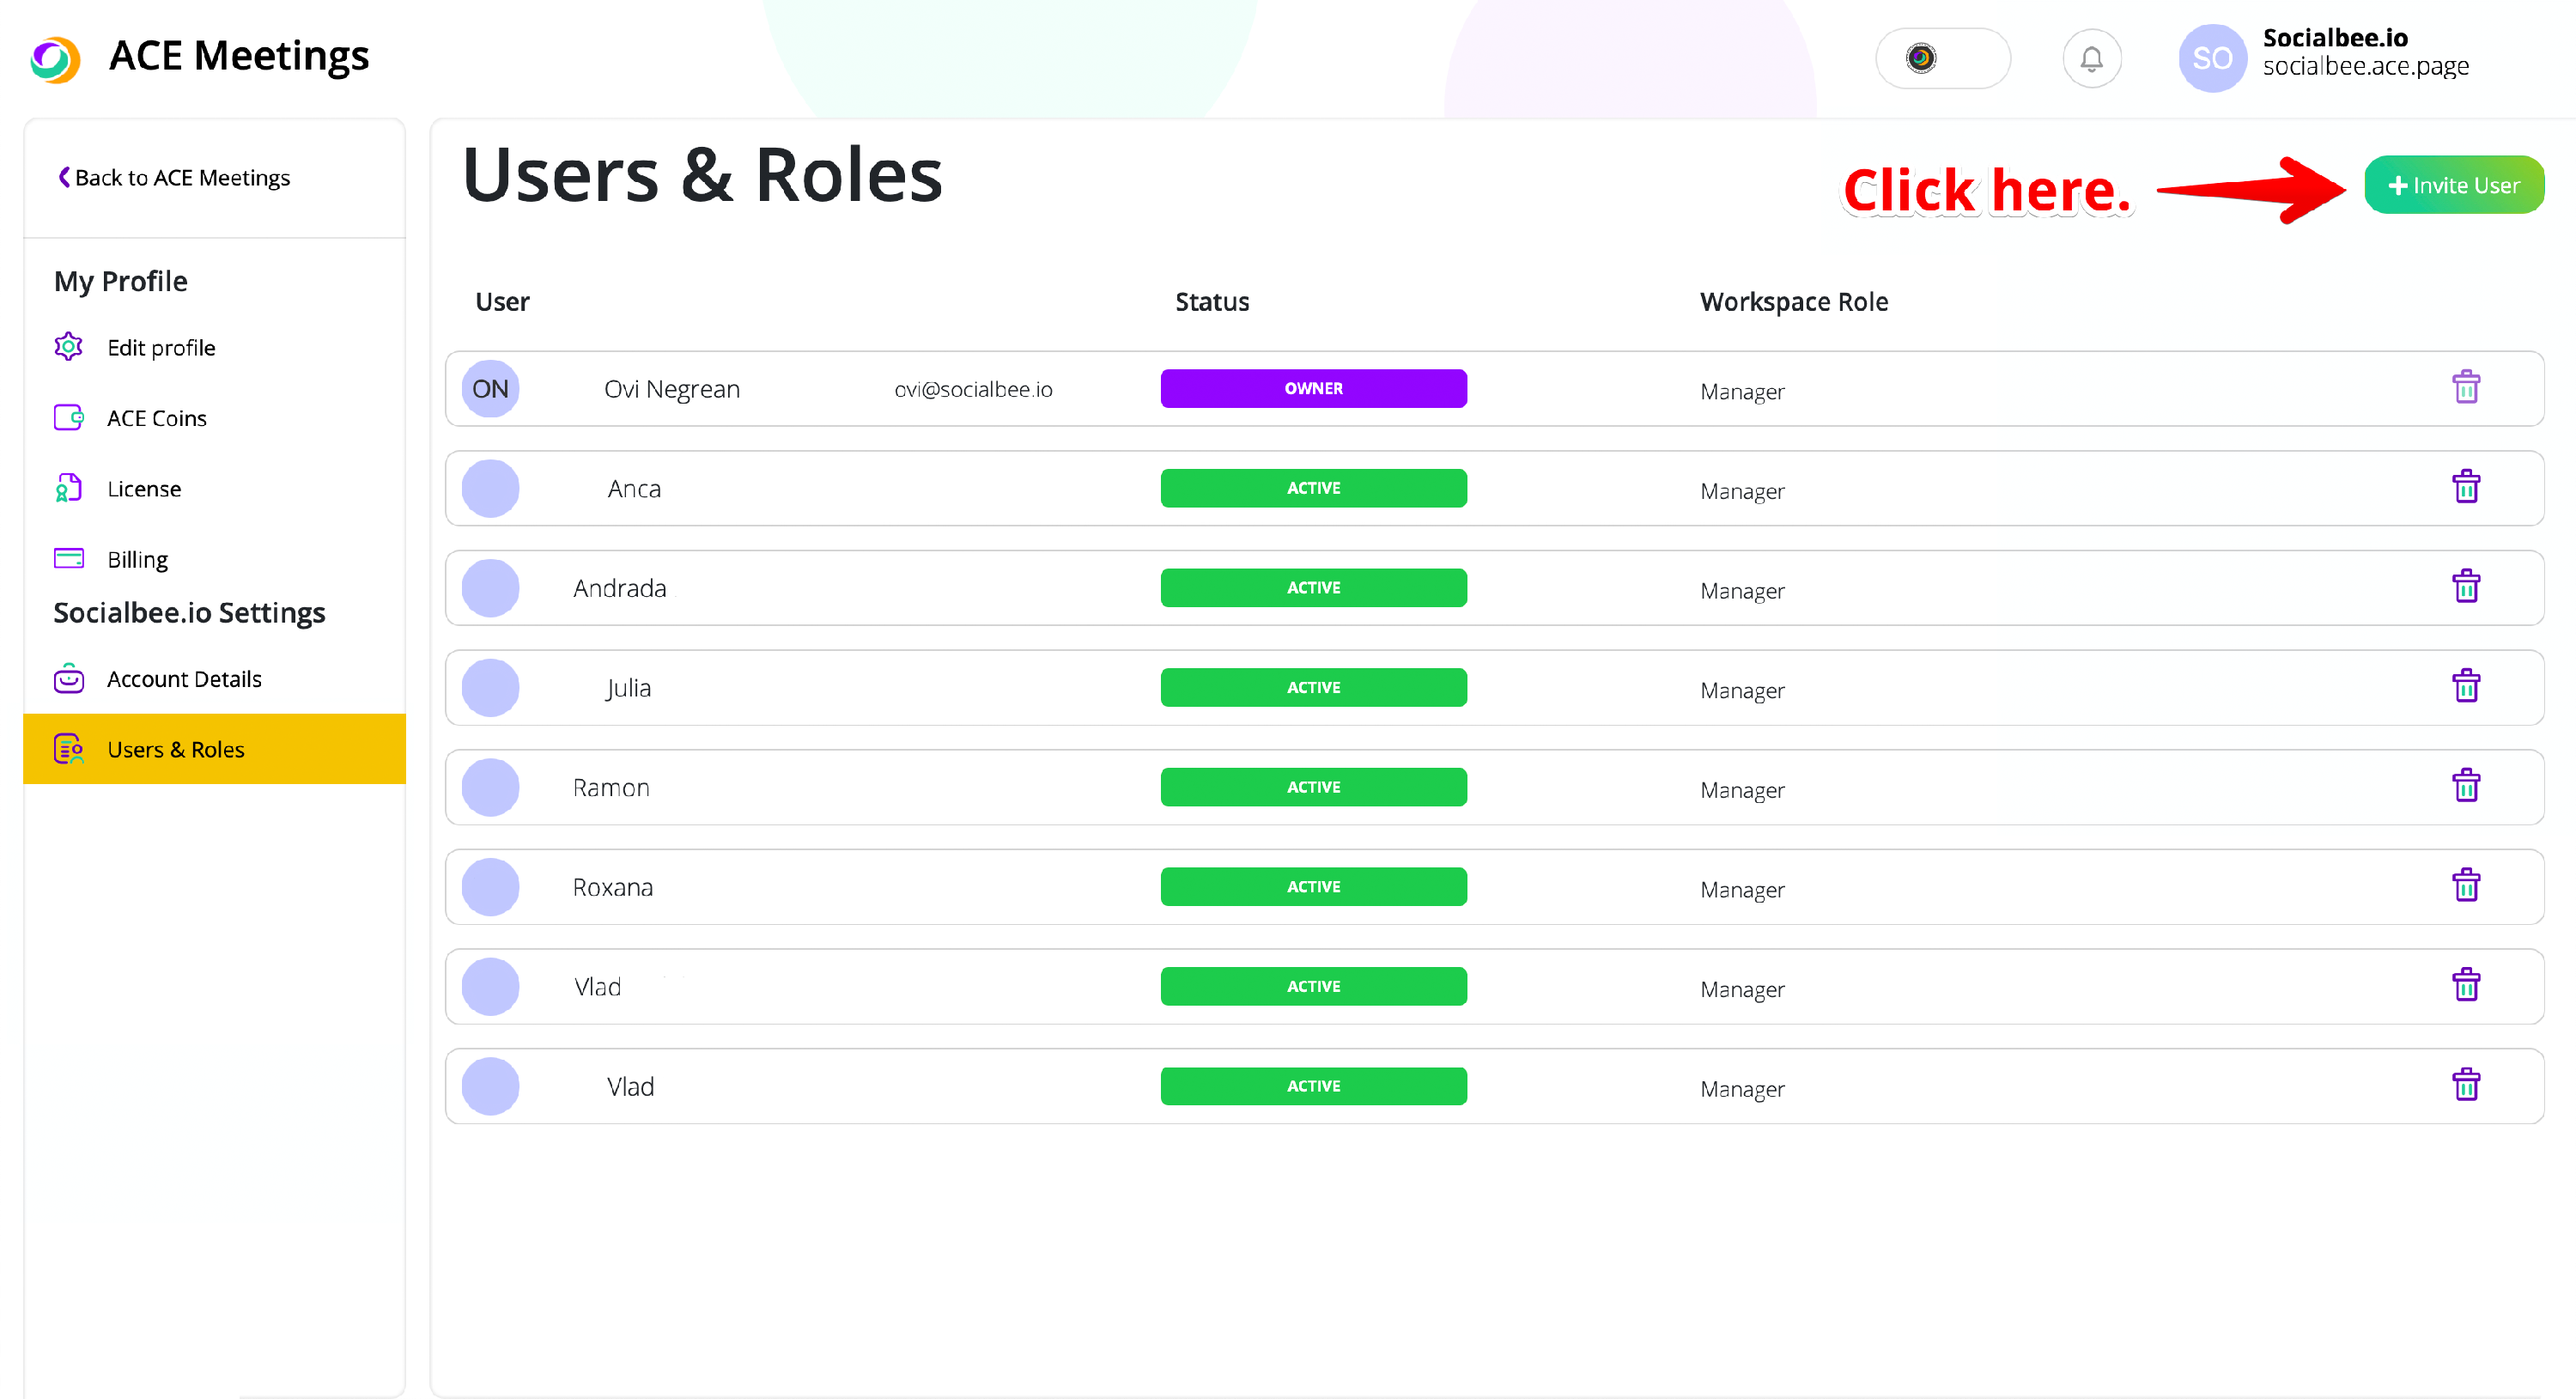The image size is (2576, 1399).
Task: Click the ACE Meetings logo icon
Action: pos(55,59)
